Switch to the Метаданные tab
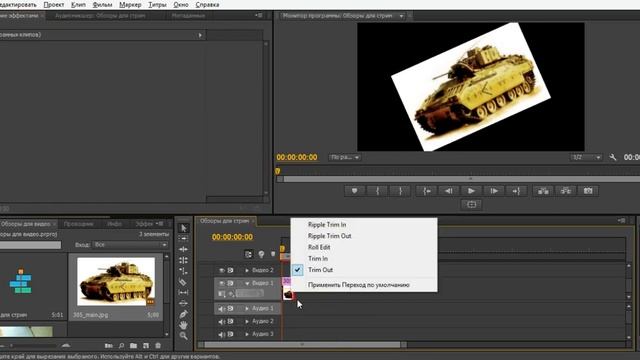The height and width of the screenshot is (360, 640). [188, 16]
